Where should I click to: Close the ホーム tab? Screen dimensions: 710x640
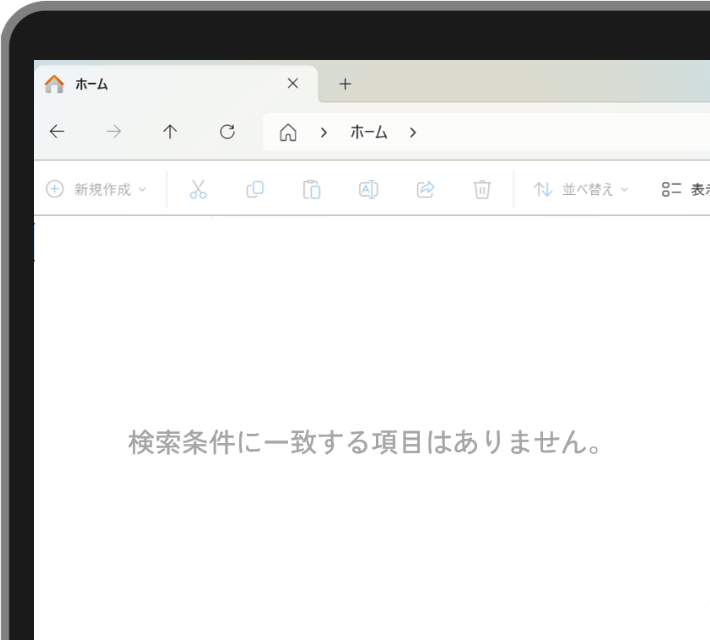(293, 84)
